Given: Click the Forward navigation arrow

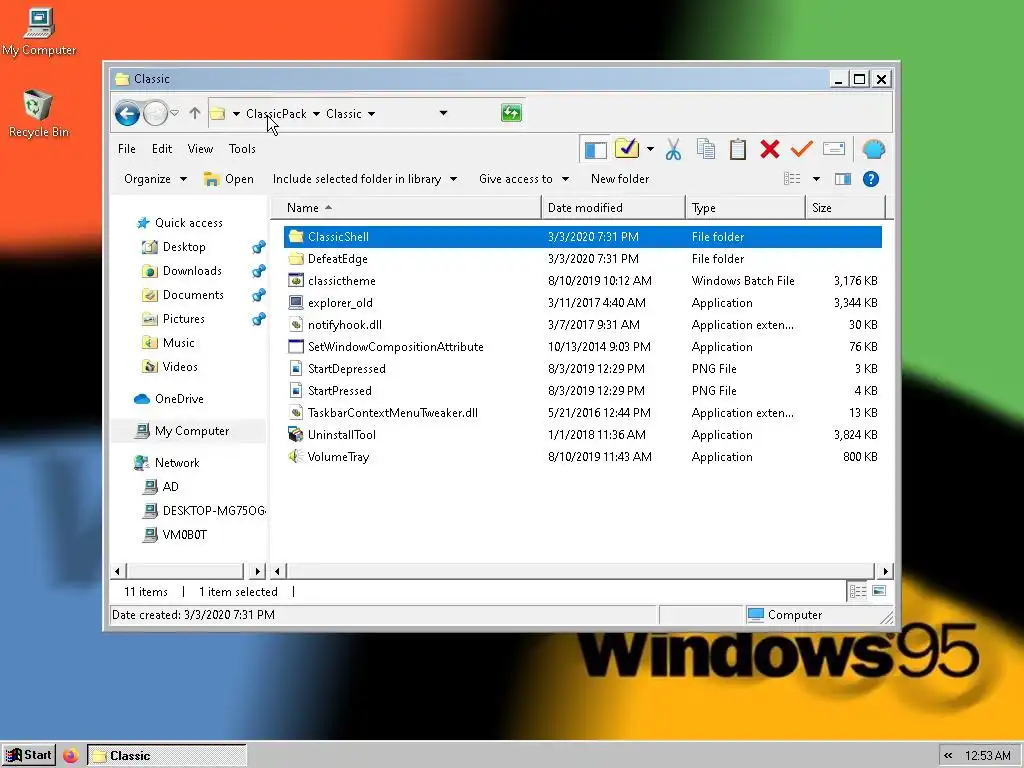Looking at the screenshot, I should pos(155,114).
